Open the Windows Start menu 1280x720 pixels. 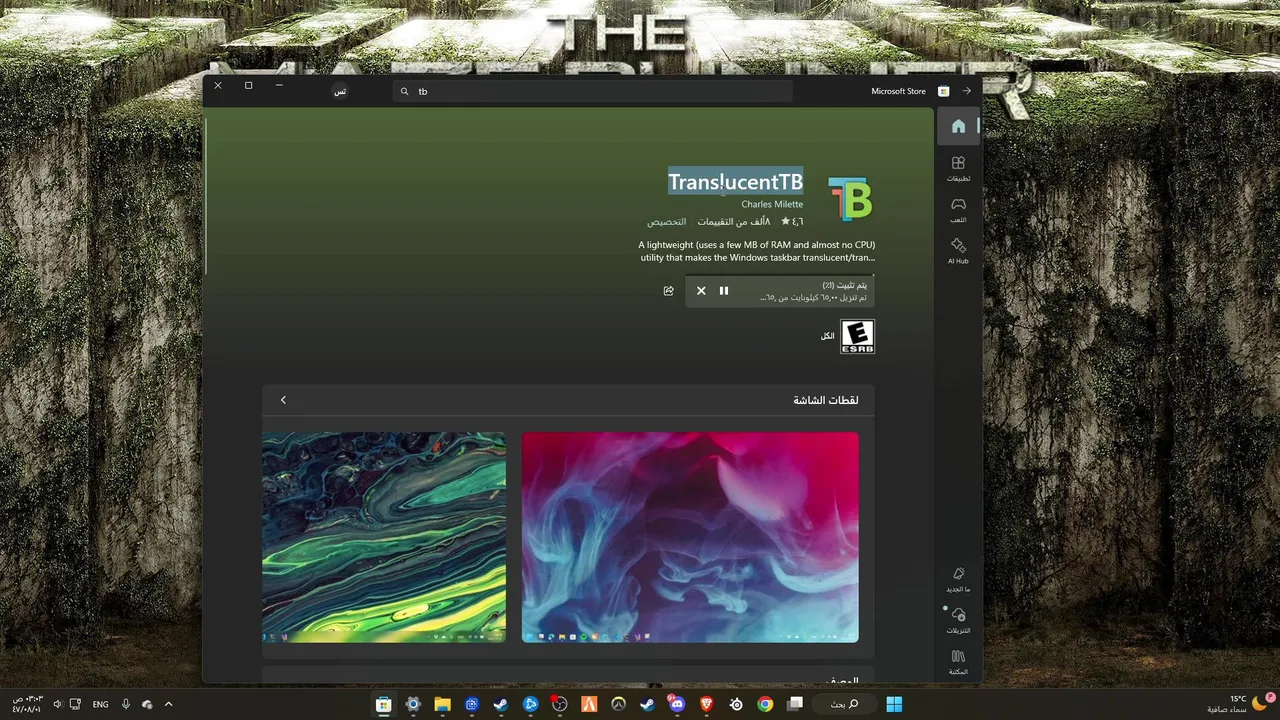tap(894, 704)
